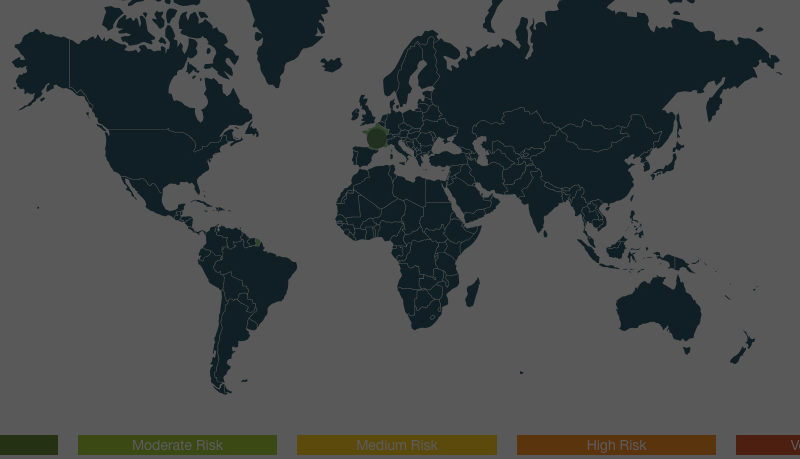This screenshot has height=459, width=800.
Task: Click the dark green legend box at left edge
Action: click(x=28, y=445)
